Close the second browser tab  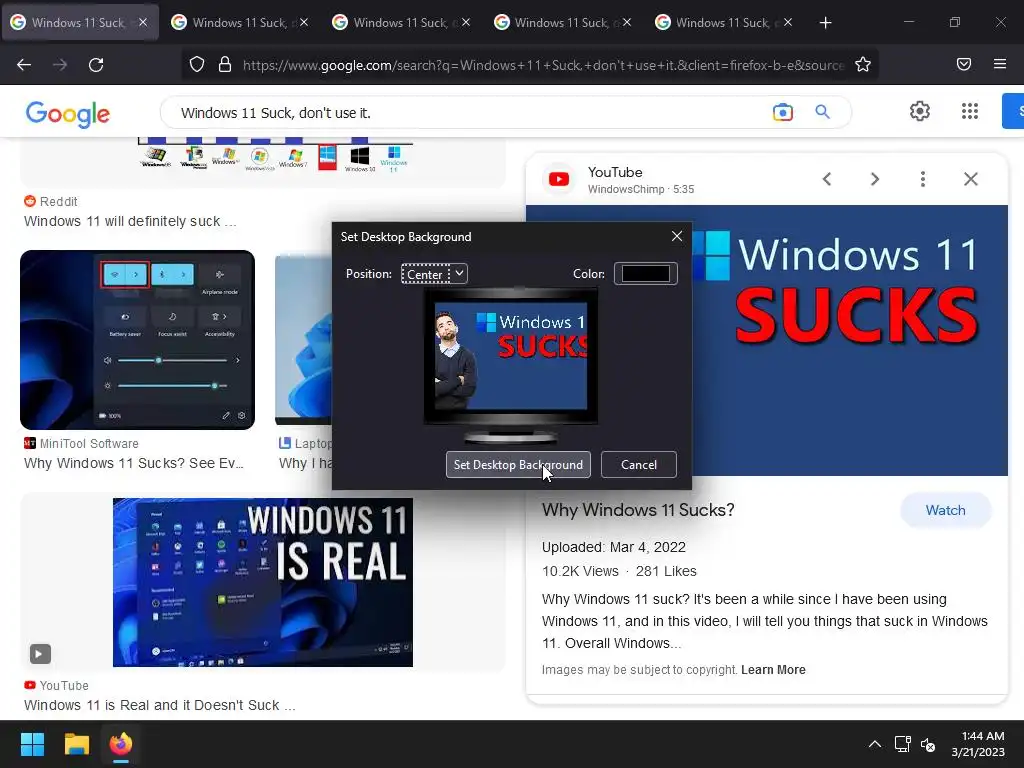tap(304, 23)
